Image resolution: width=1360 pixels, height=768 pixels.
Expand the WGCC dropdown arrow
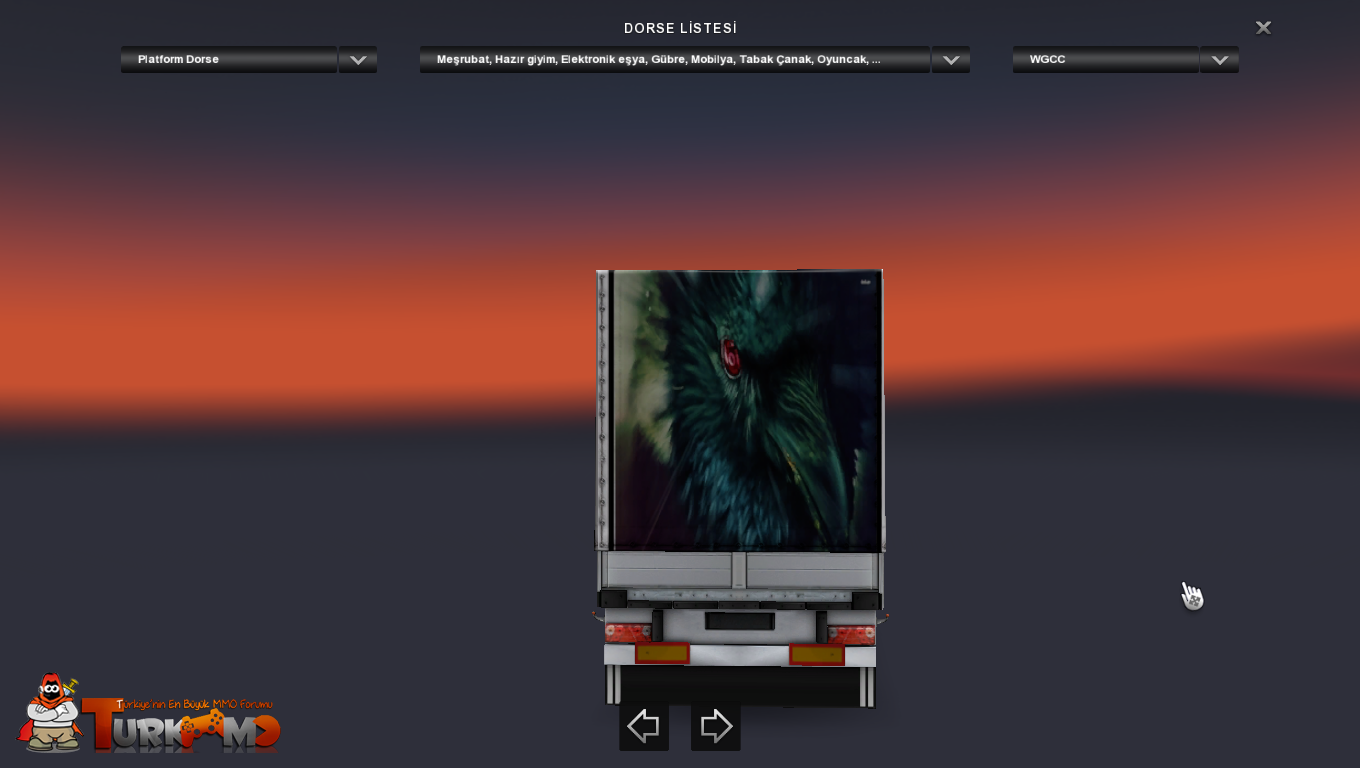pyautogui.click(x=1219, y=60)
